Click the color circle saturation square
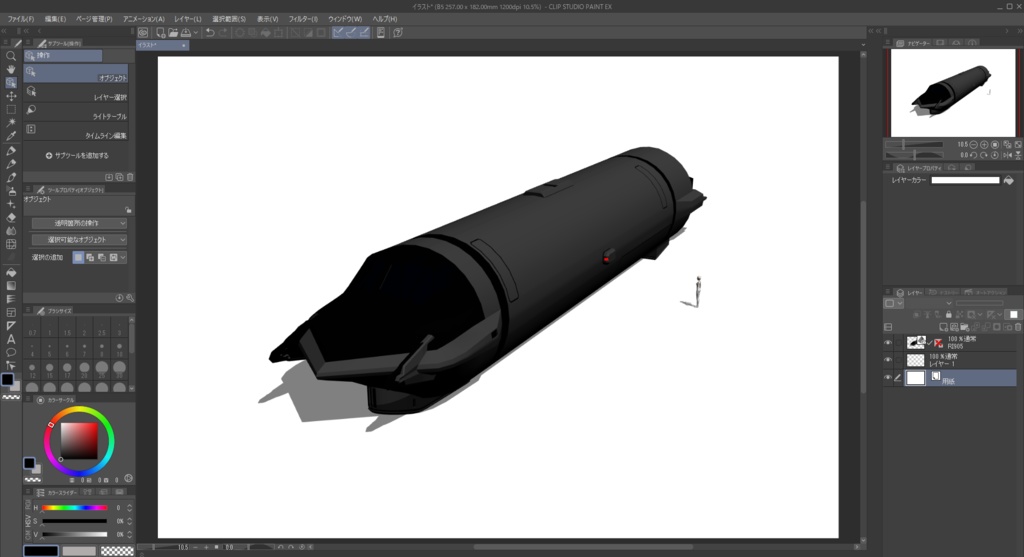 pyautogui.click(x=79, y=440)
